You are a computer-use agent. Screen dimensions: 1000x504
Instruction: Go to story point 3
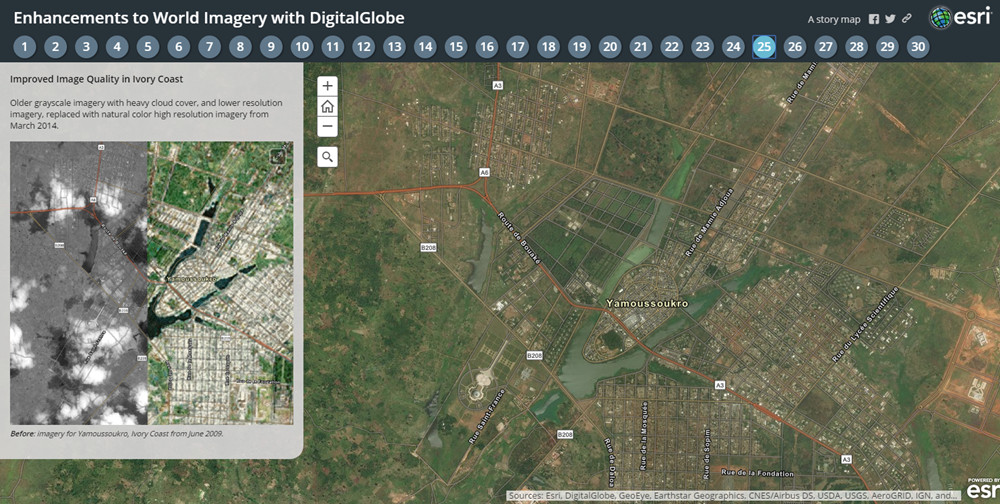point(86,47)
